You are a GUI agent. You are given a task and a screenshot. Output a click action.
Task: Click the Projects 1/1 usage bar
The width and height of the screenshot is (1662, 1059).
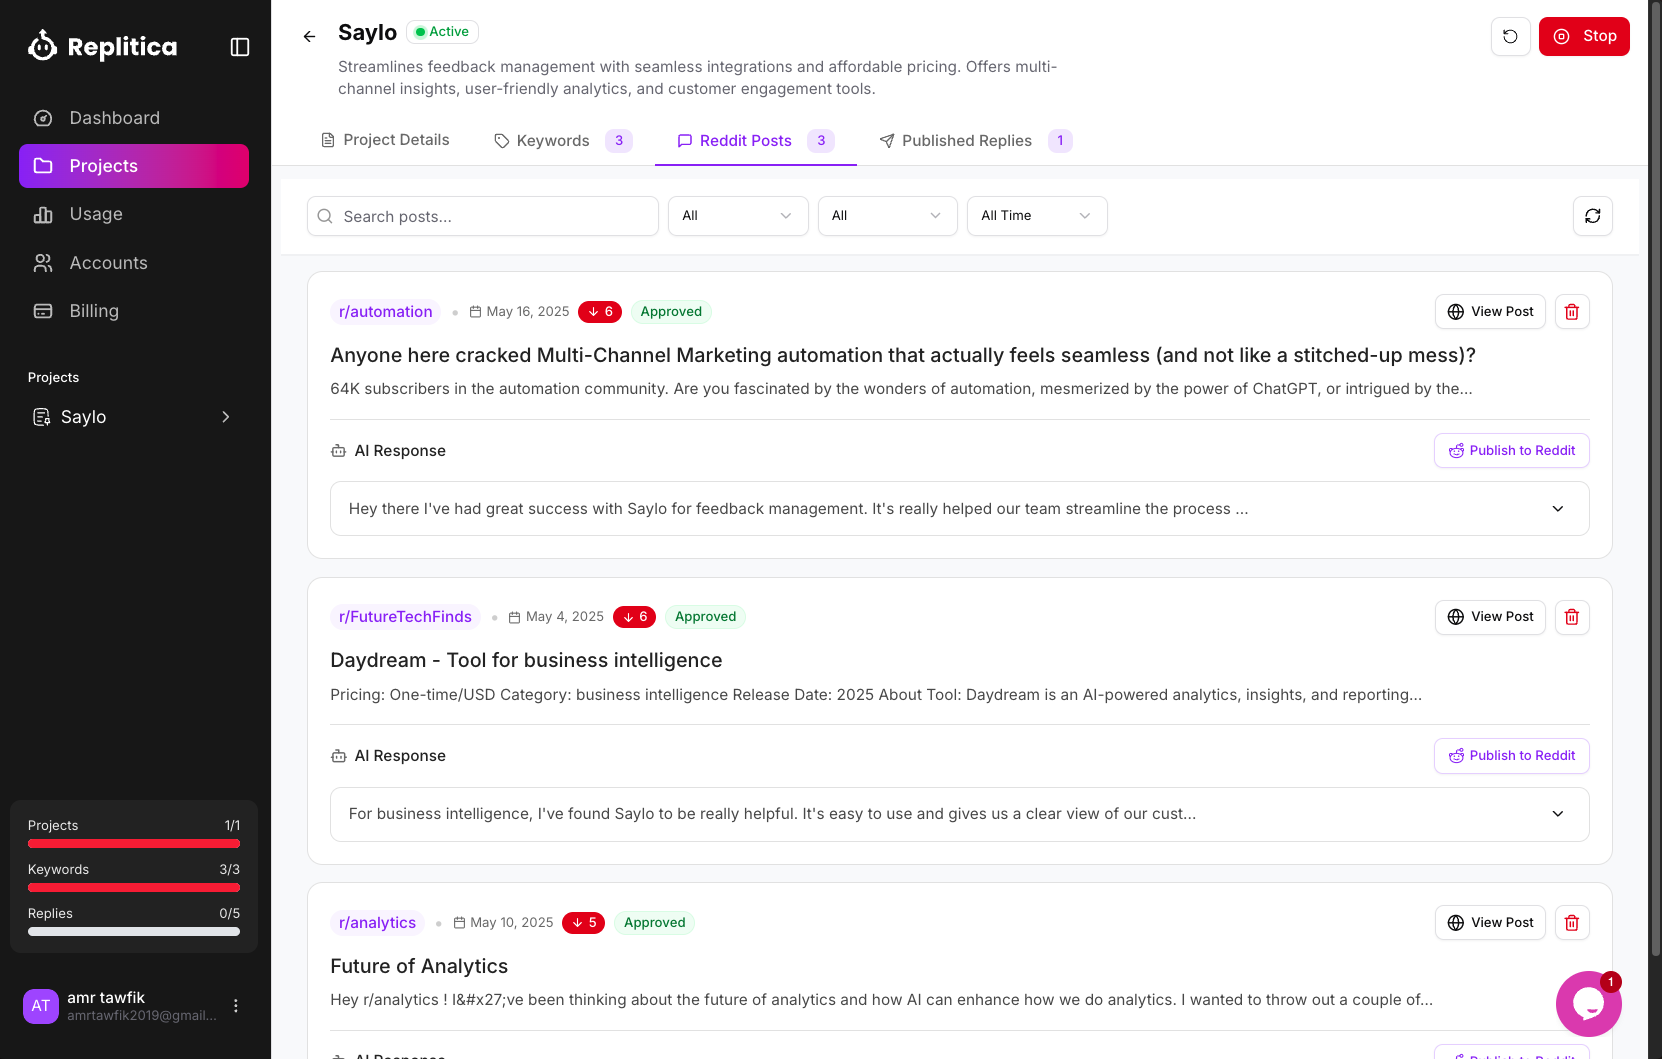tap(134, 844)
